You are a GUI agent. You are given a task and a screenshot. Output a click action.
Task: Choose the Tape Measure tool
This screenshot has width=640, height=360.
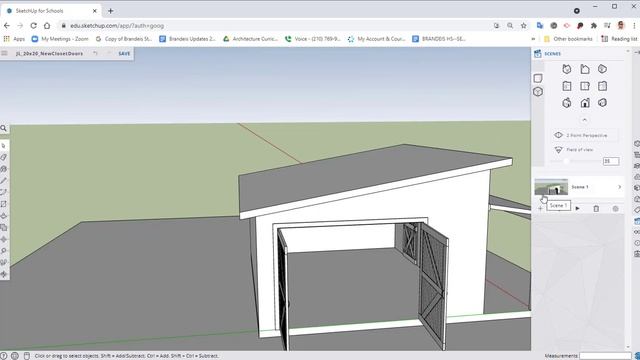(x=4, y=251)
